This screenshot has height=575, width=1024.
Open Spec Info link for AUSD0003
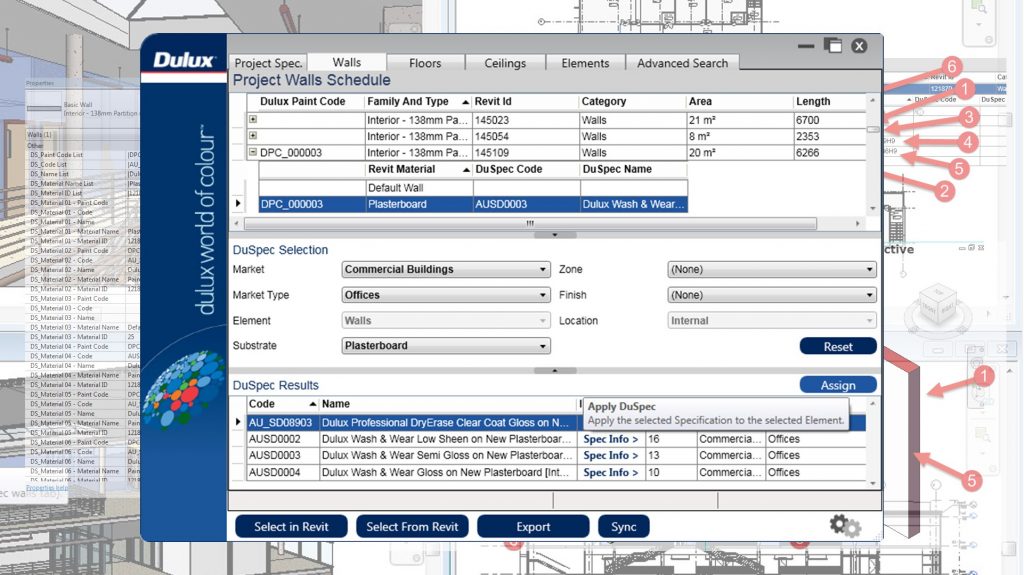610,455
